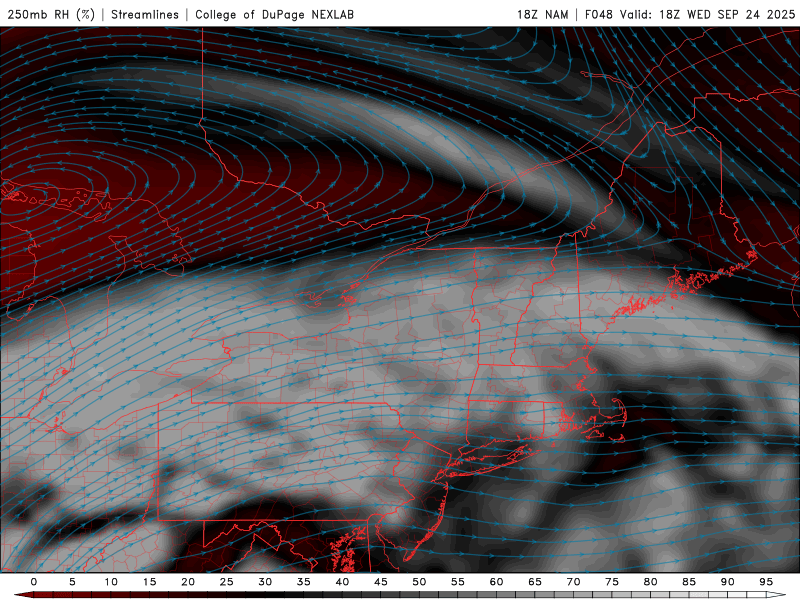The height and width of the screenshot is (600, 800).
Task: Click the "250mb RH (%)" title text
Action: tap(52, 14)
